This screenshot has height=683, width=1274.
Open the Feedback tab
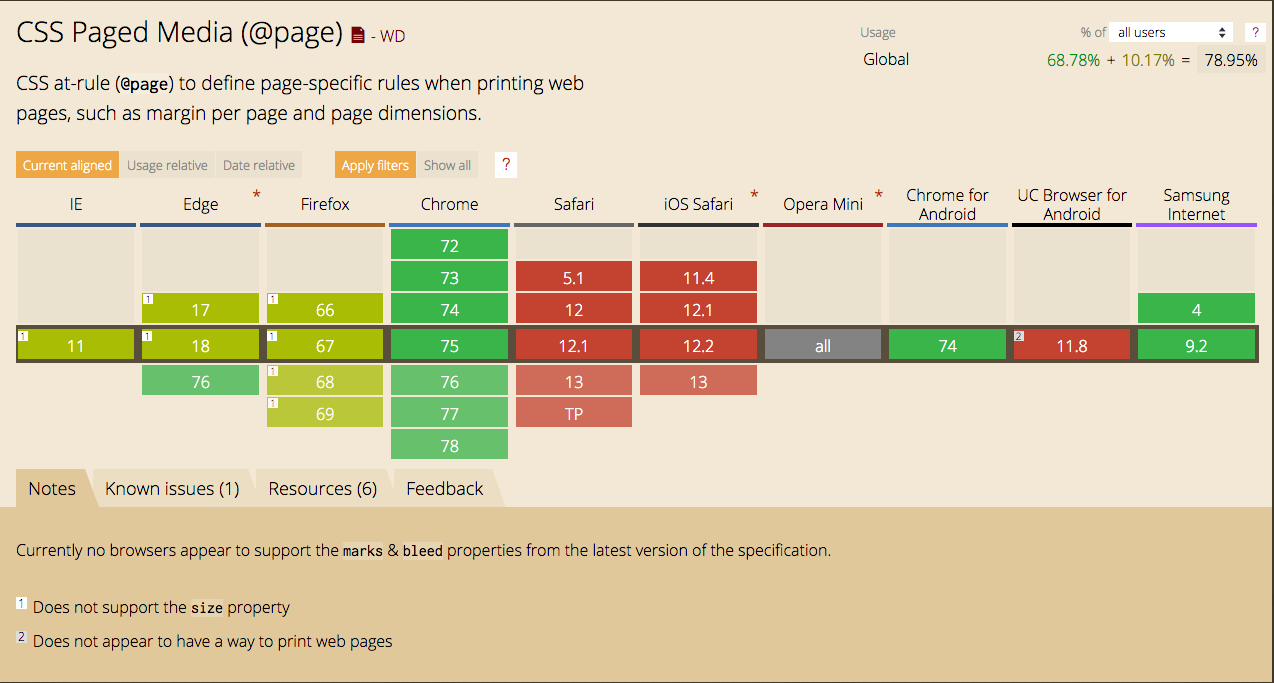coord(444,489)
